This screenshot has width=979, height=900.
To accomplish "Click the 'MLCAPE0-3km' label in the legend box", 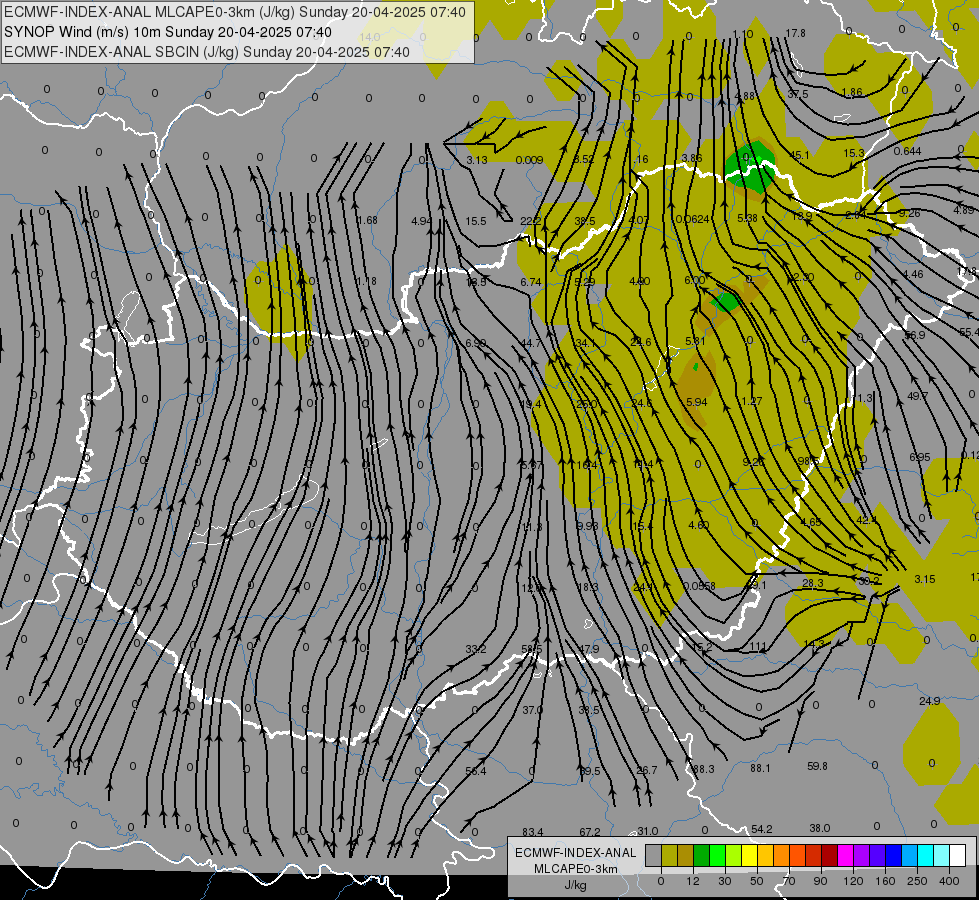I will coord(575,869).
